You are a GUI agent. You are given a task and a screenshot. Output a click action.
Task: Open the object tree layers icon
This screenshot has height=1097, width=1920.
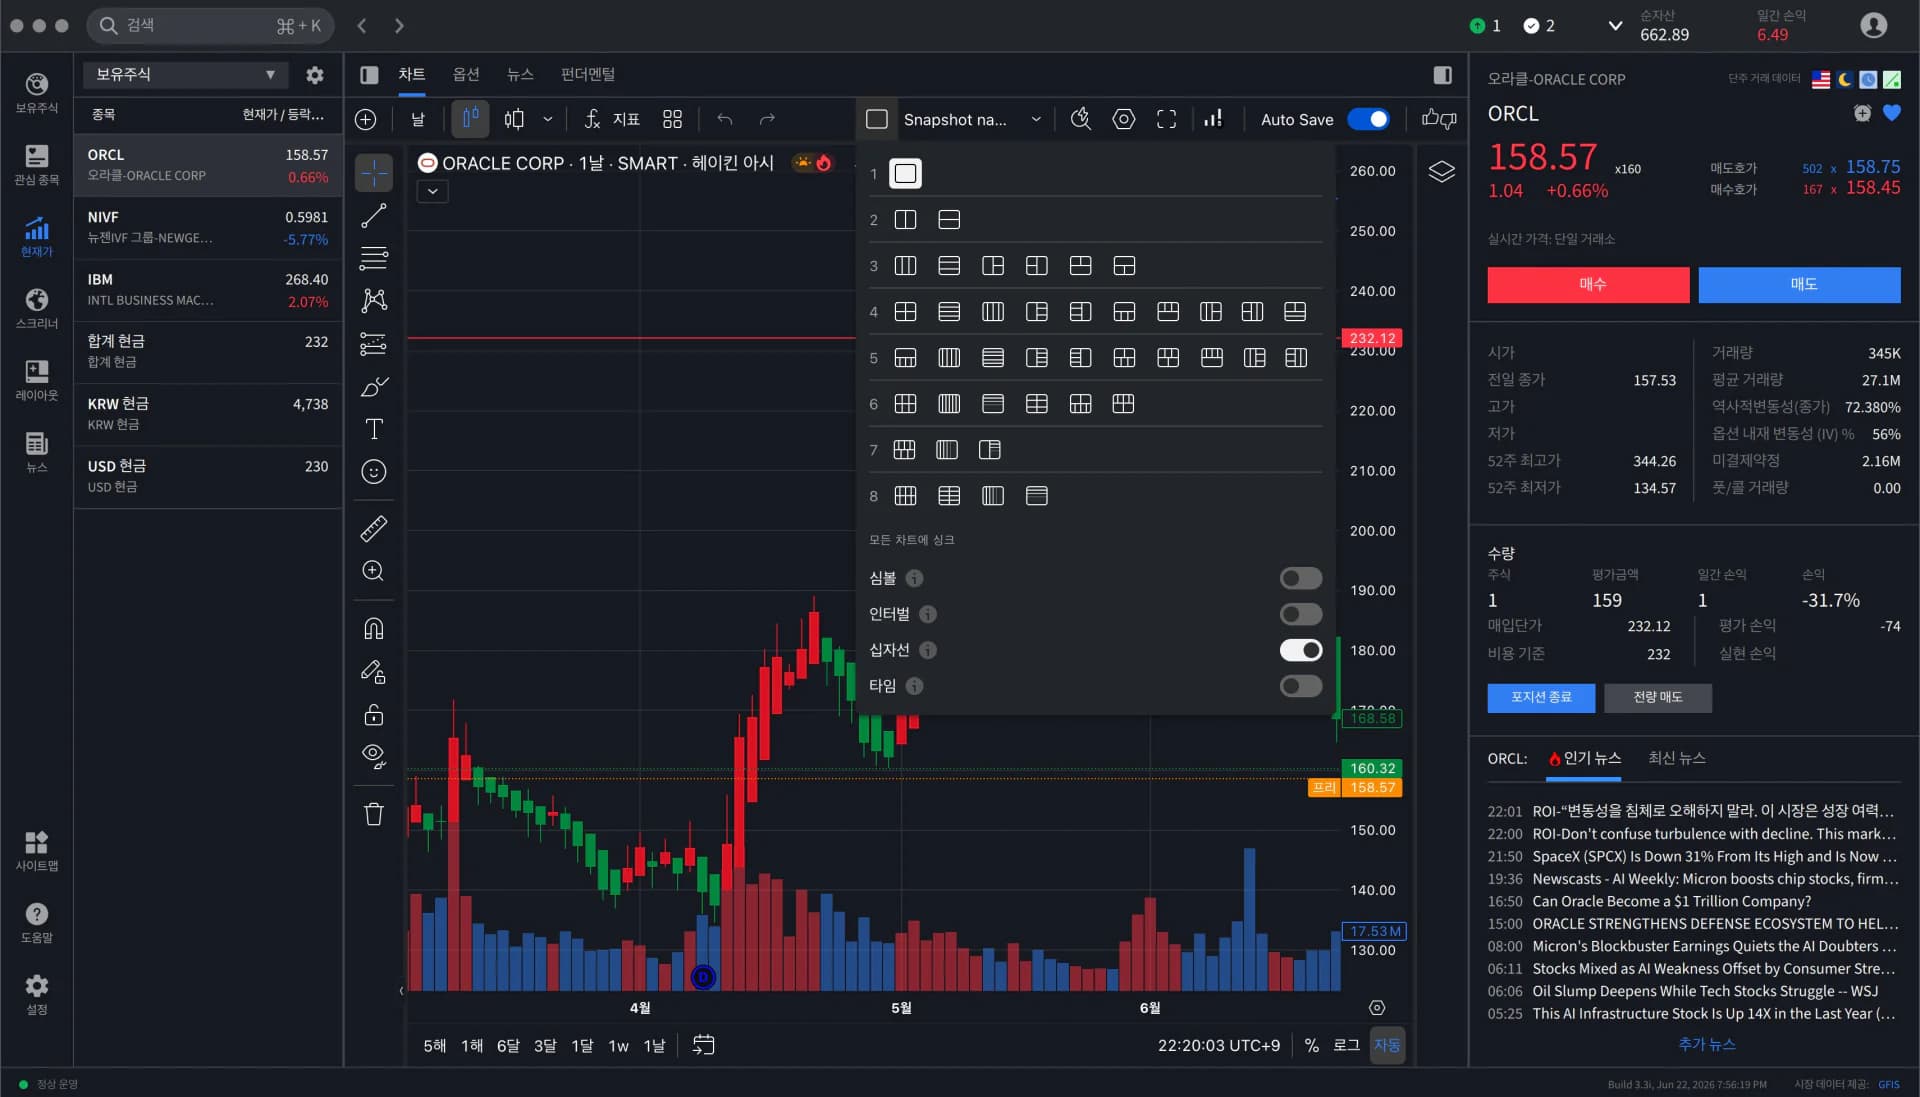(1441, 172)
